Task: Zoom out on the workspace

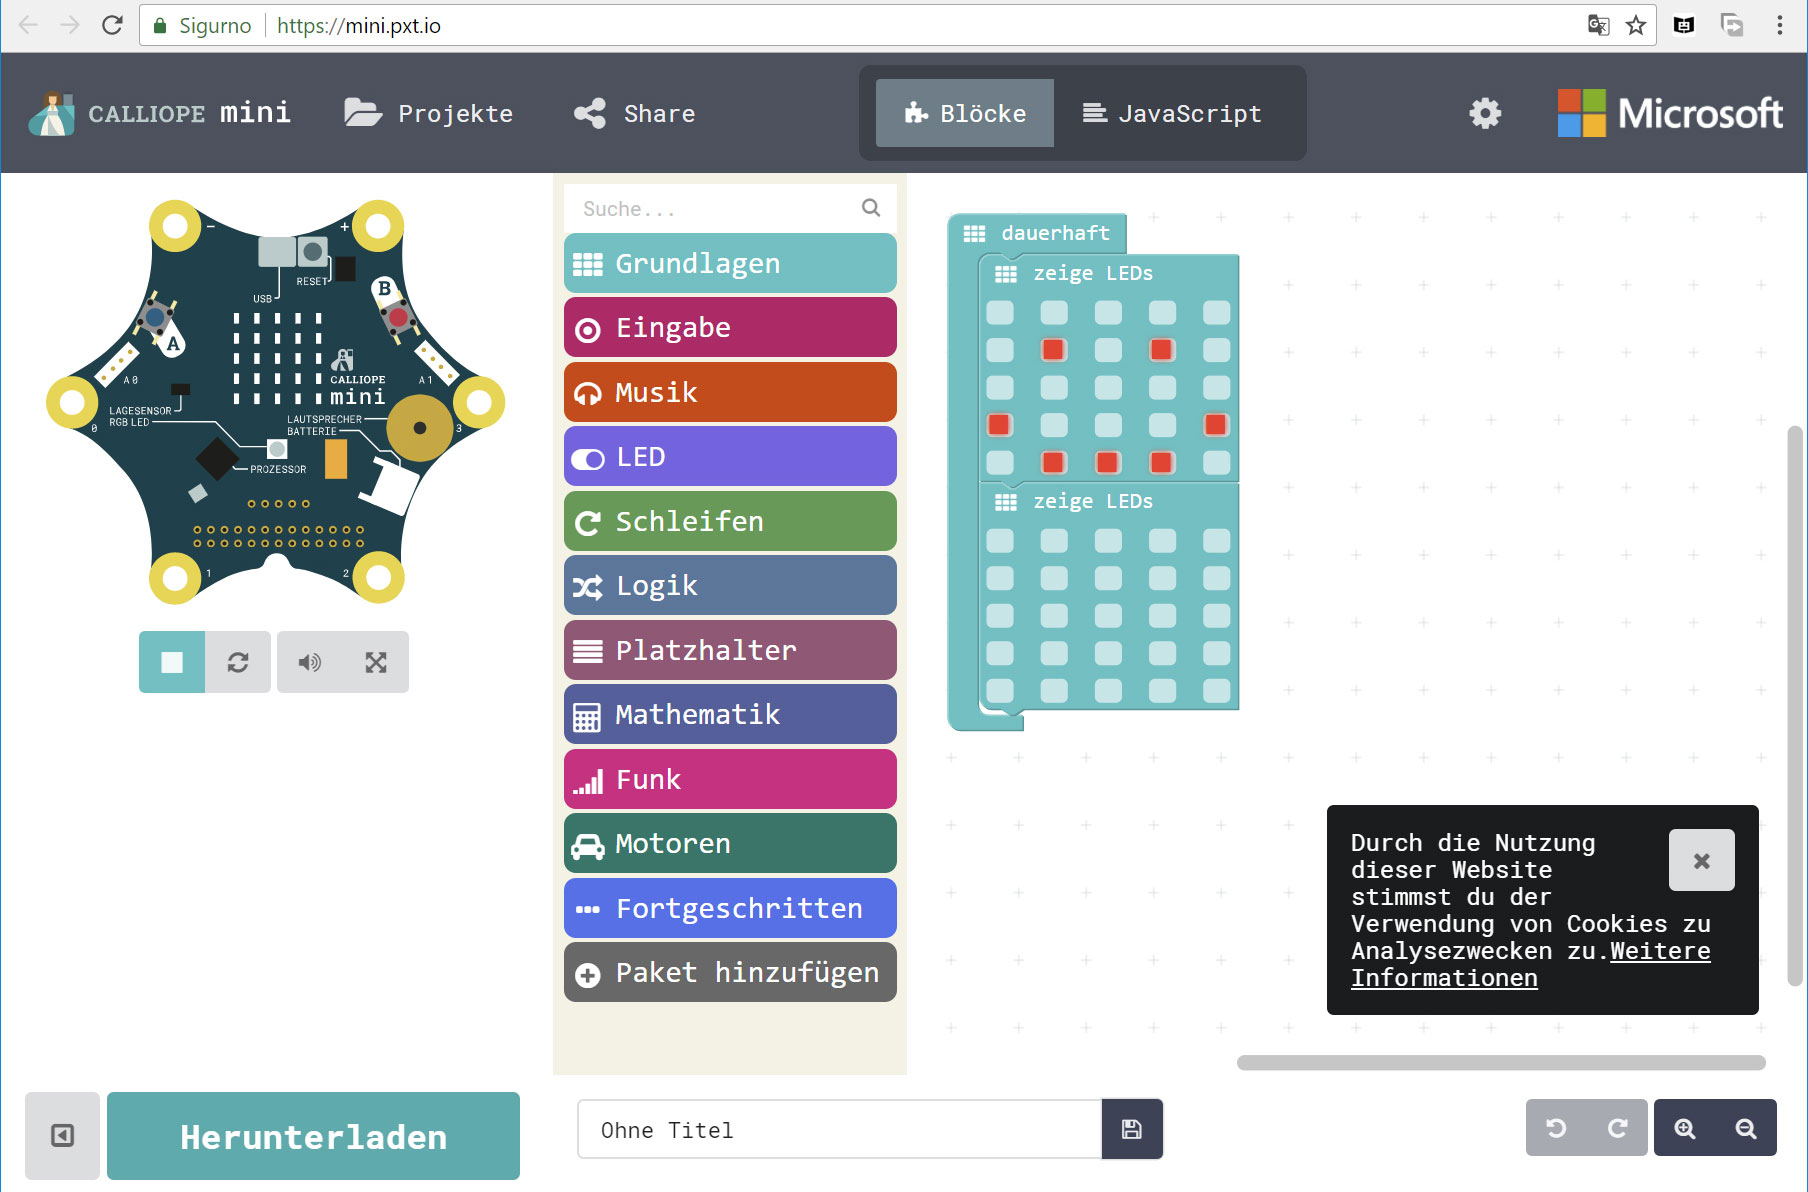Action: click(1746, 1128)
